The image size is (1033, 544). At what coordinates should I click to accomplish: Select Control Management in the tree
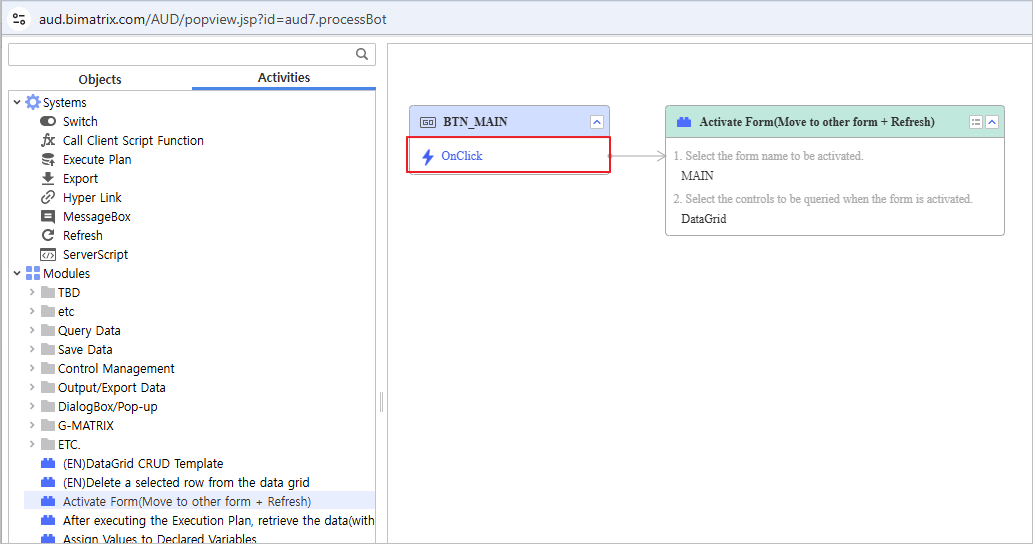coord(116,369)
